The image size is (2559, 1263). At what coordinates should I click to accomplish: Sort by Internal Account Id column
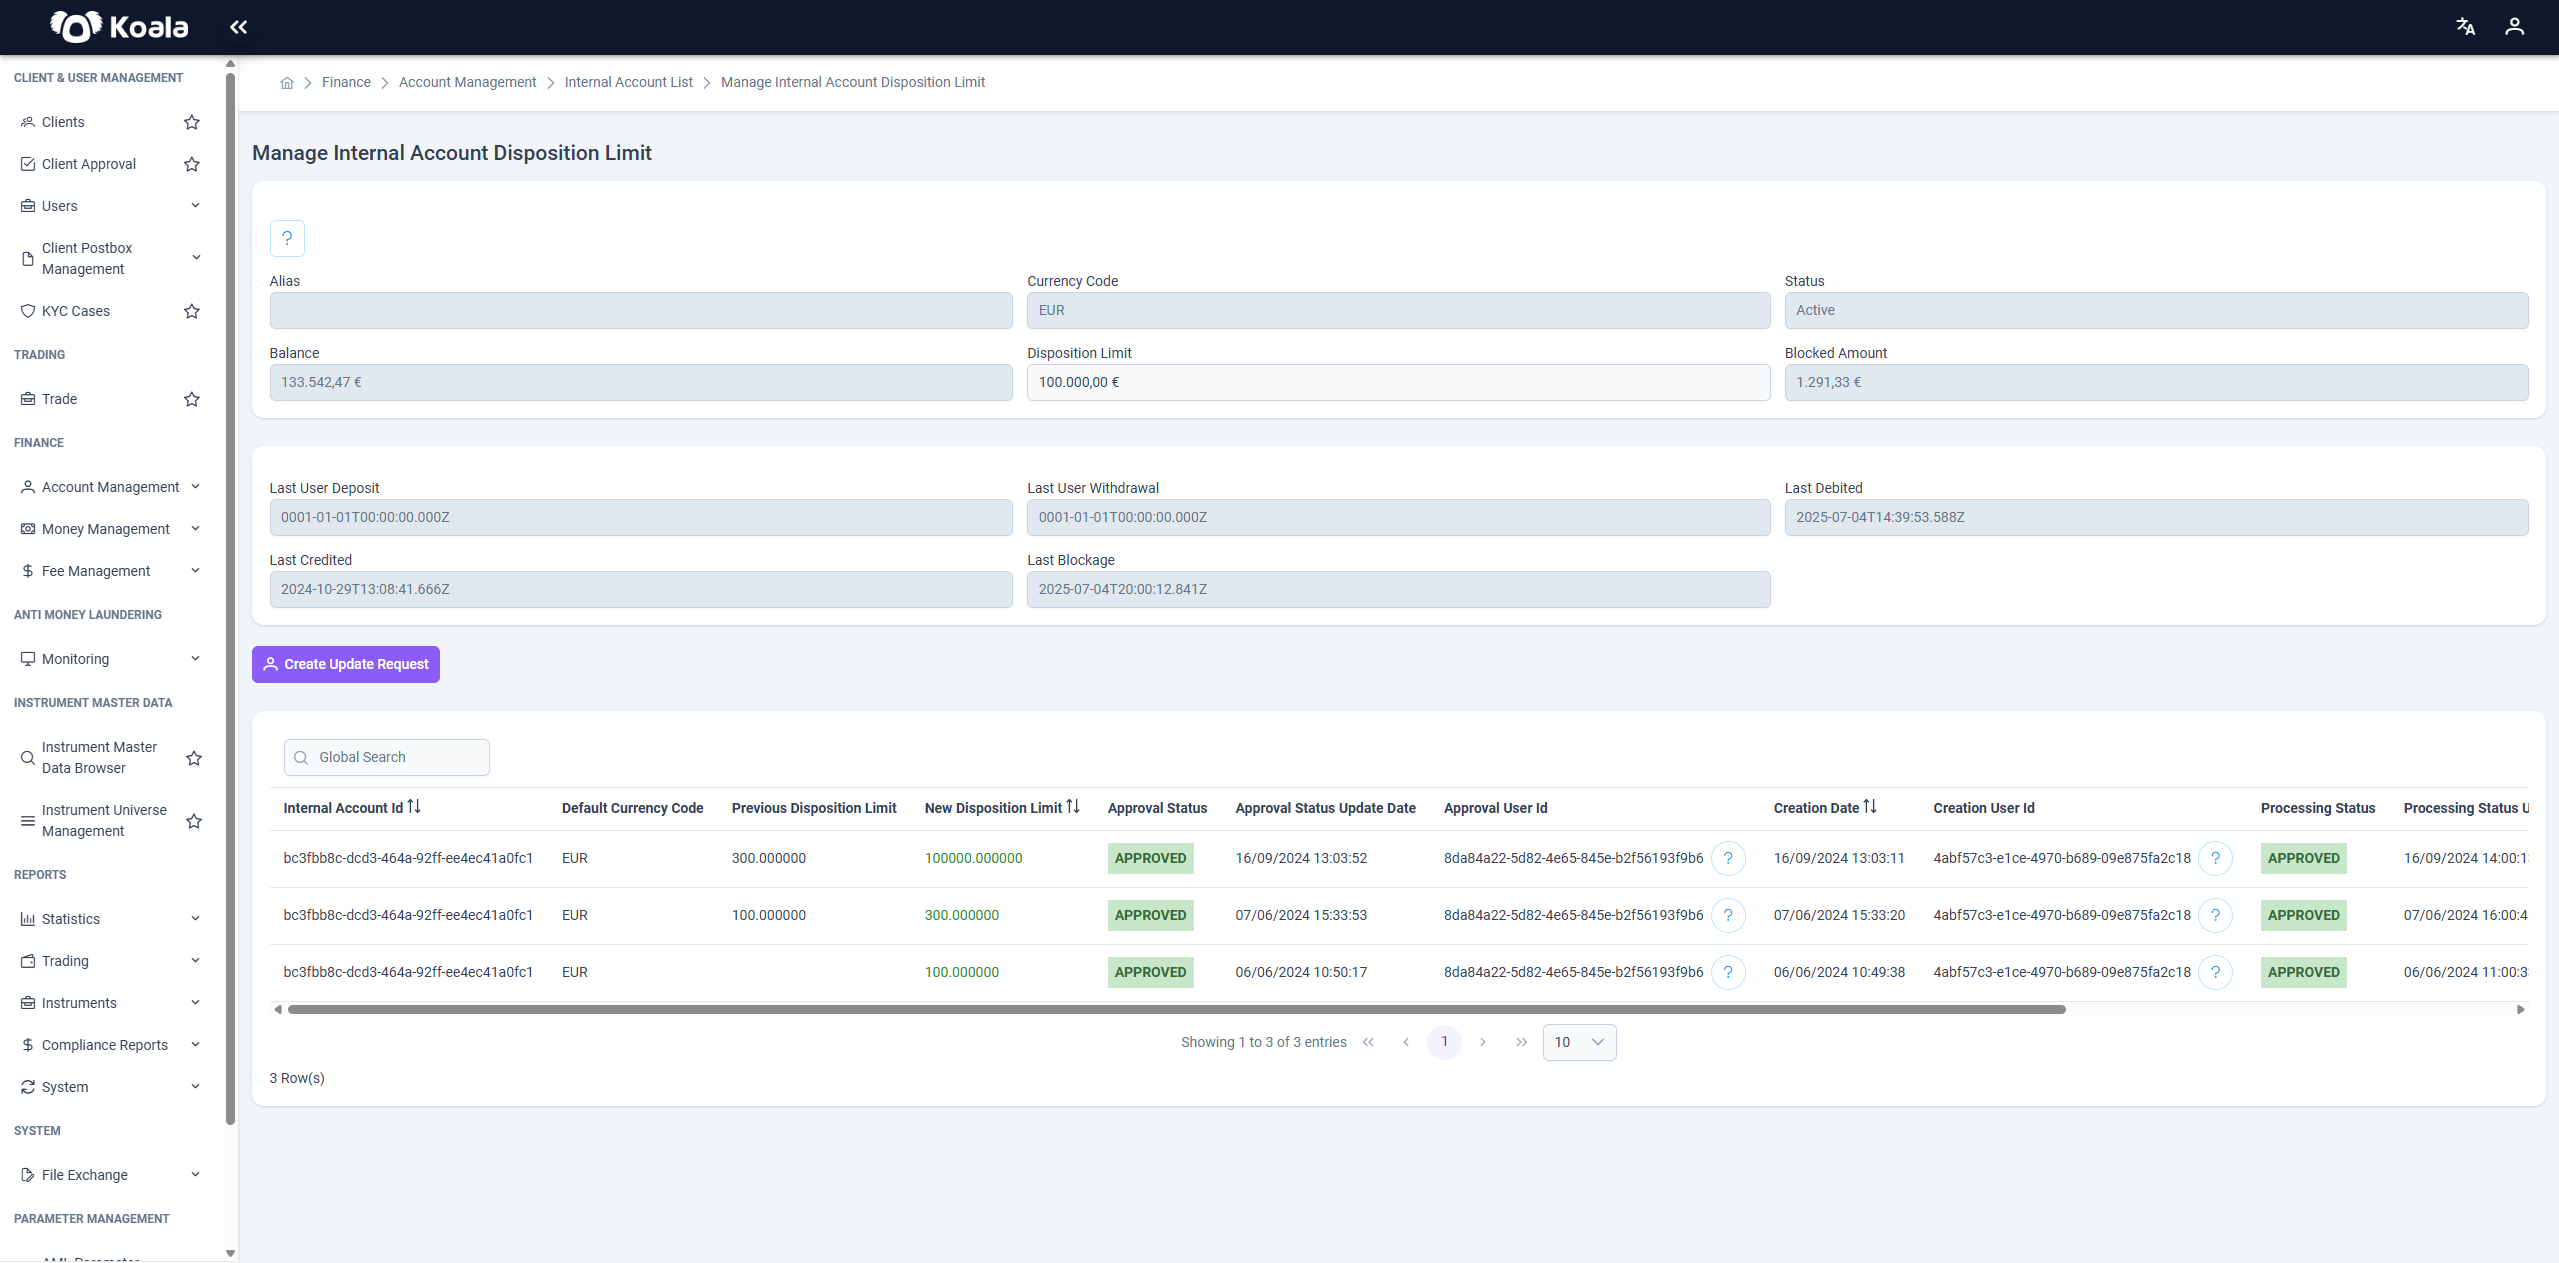414,806
